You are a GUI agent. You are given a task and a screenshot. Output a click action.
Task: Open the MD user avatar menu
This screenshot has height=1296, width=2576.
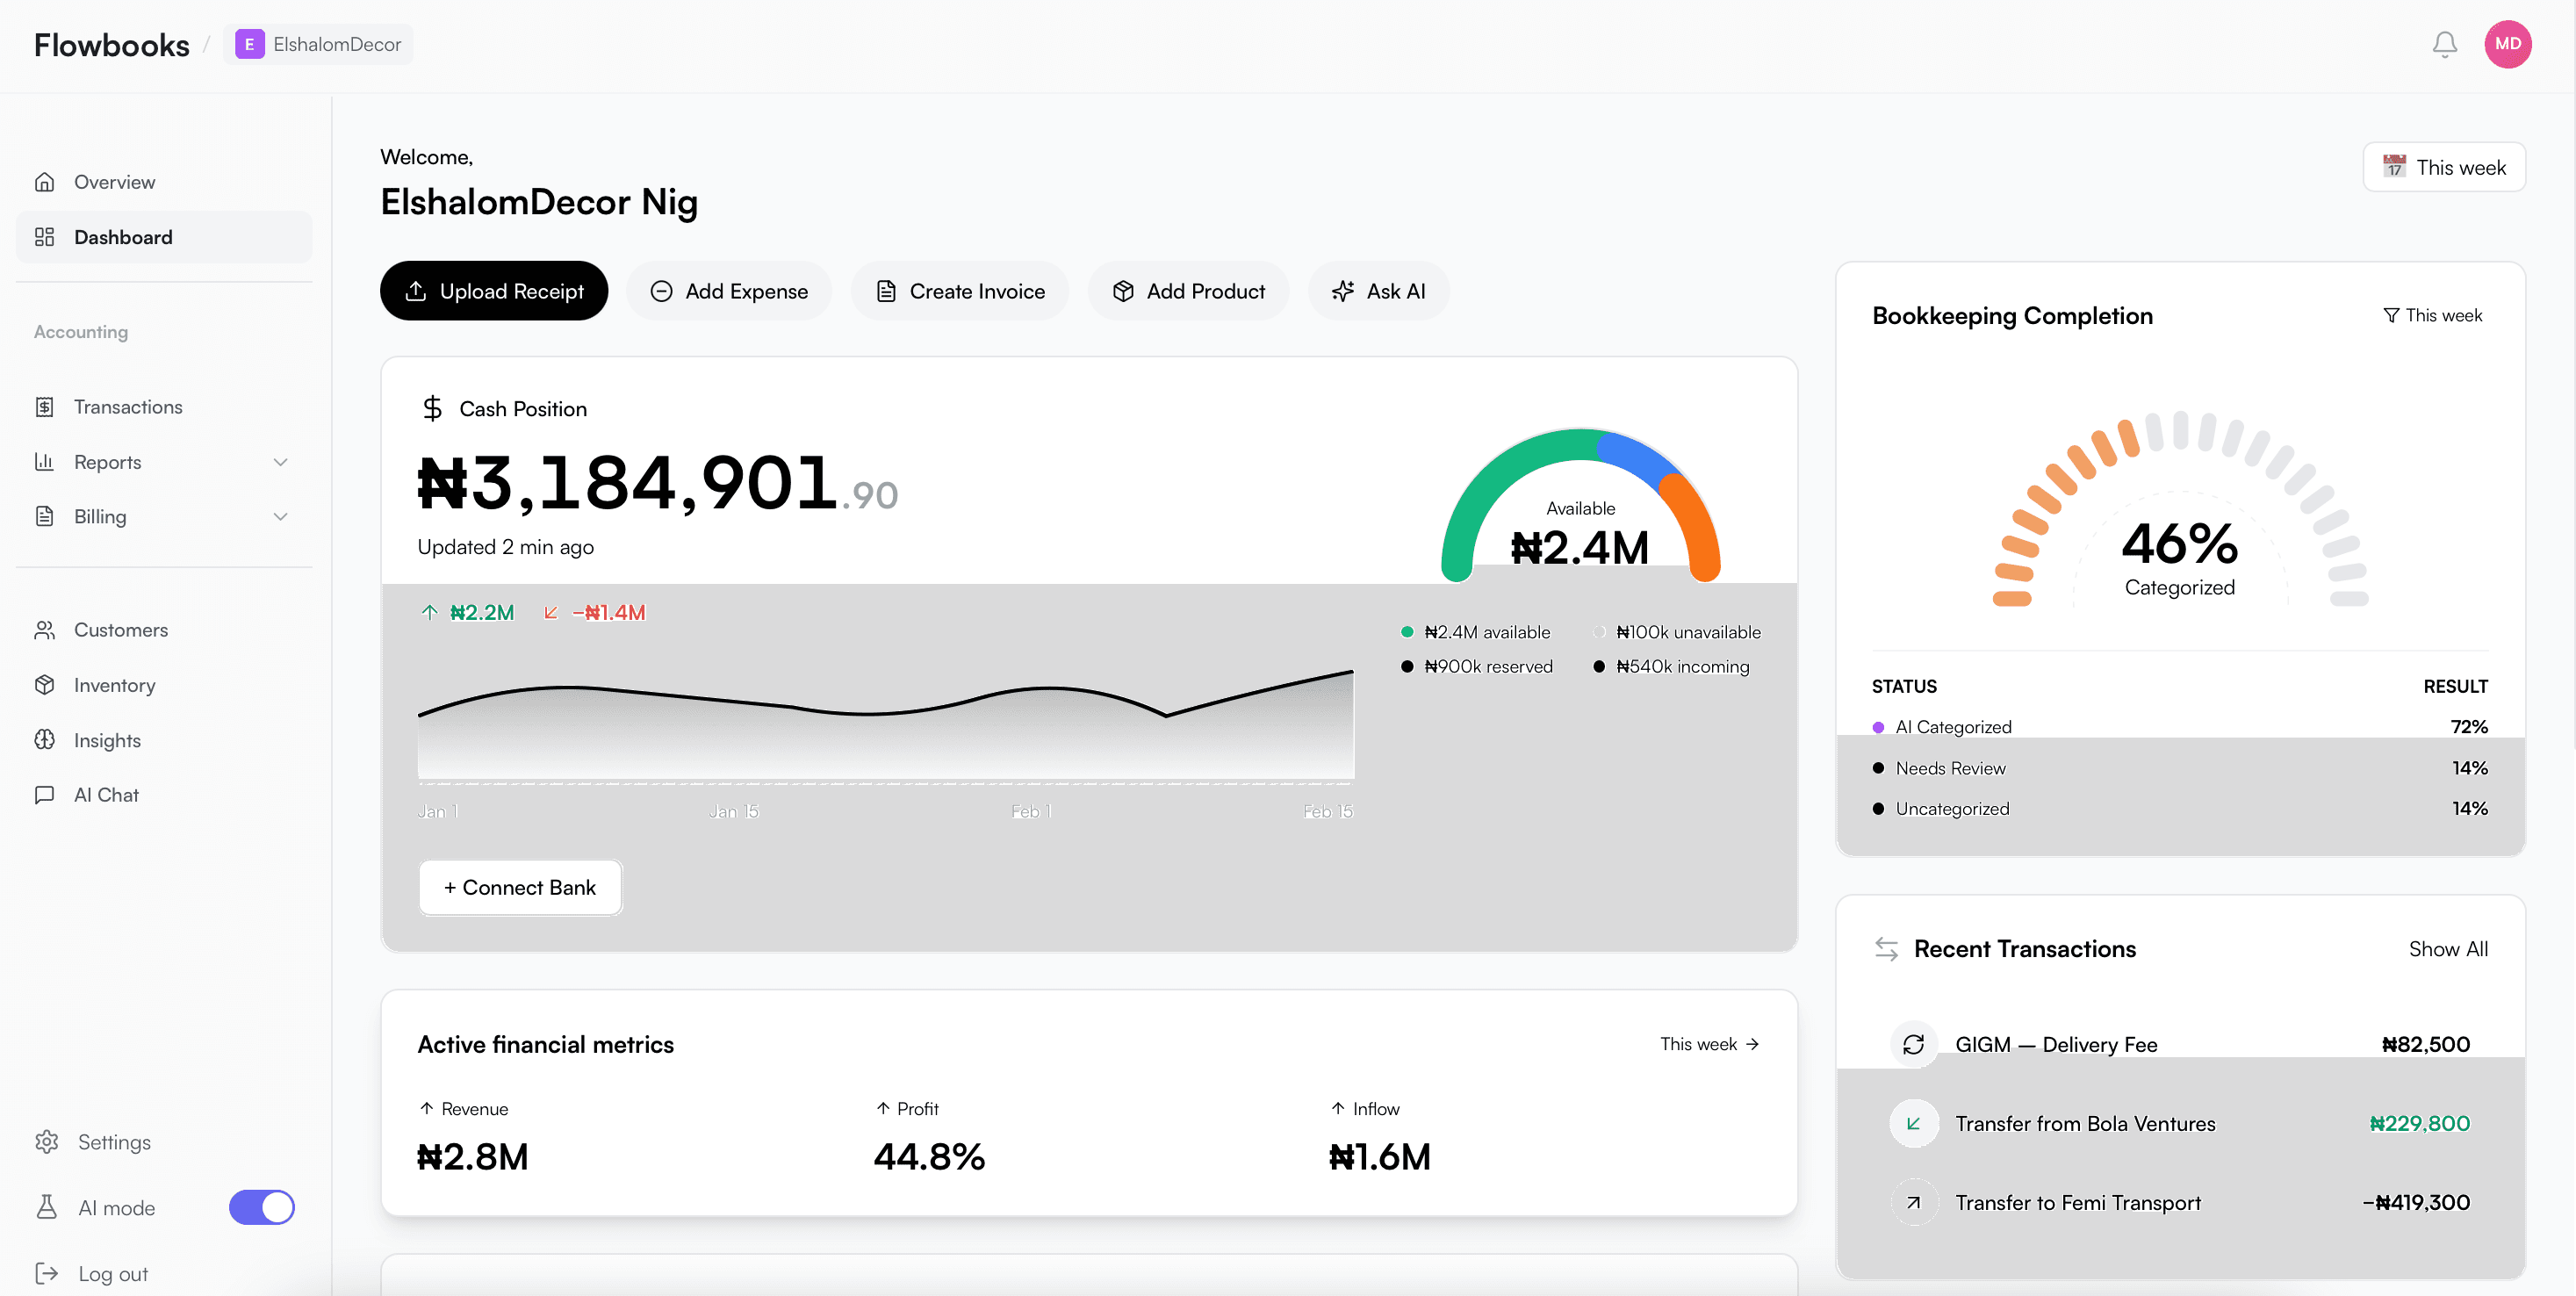point(2507,45)
